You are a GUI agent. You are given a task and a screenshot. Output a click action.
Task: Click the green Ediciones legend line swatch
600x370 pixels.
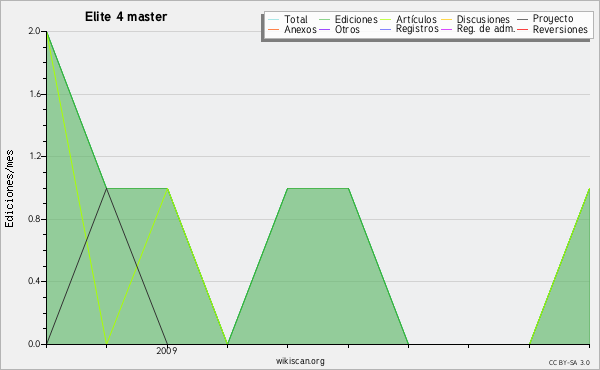(324, 19)
